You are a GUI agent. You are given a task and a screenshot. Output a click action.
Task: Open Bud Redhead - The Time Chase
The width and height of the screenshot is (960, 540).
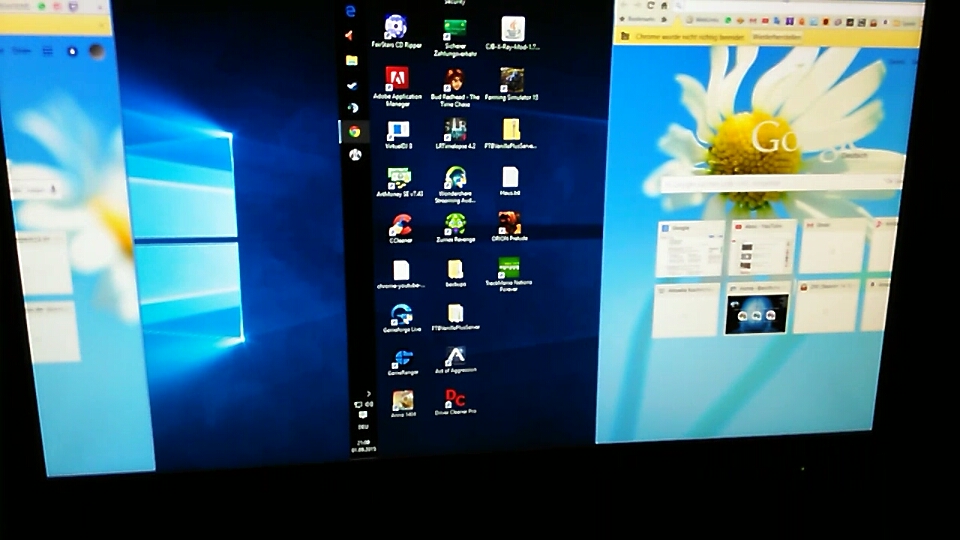(x=454, y=88)
